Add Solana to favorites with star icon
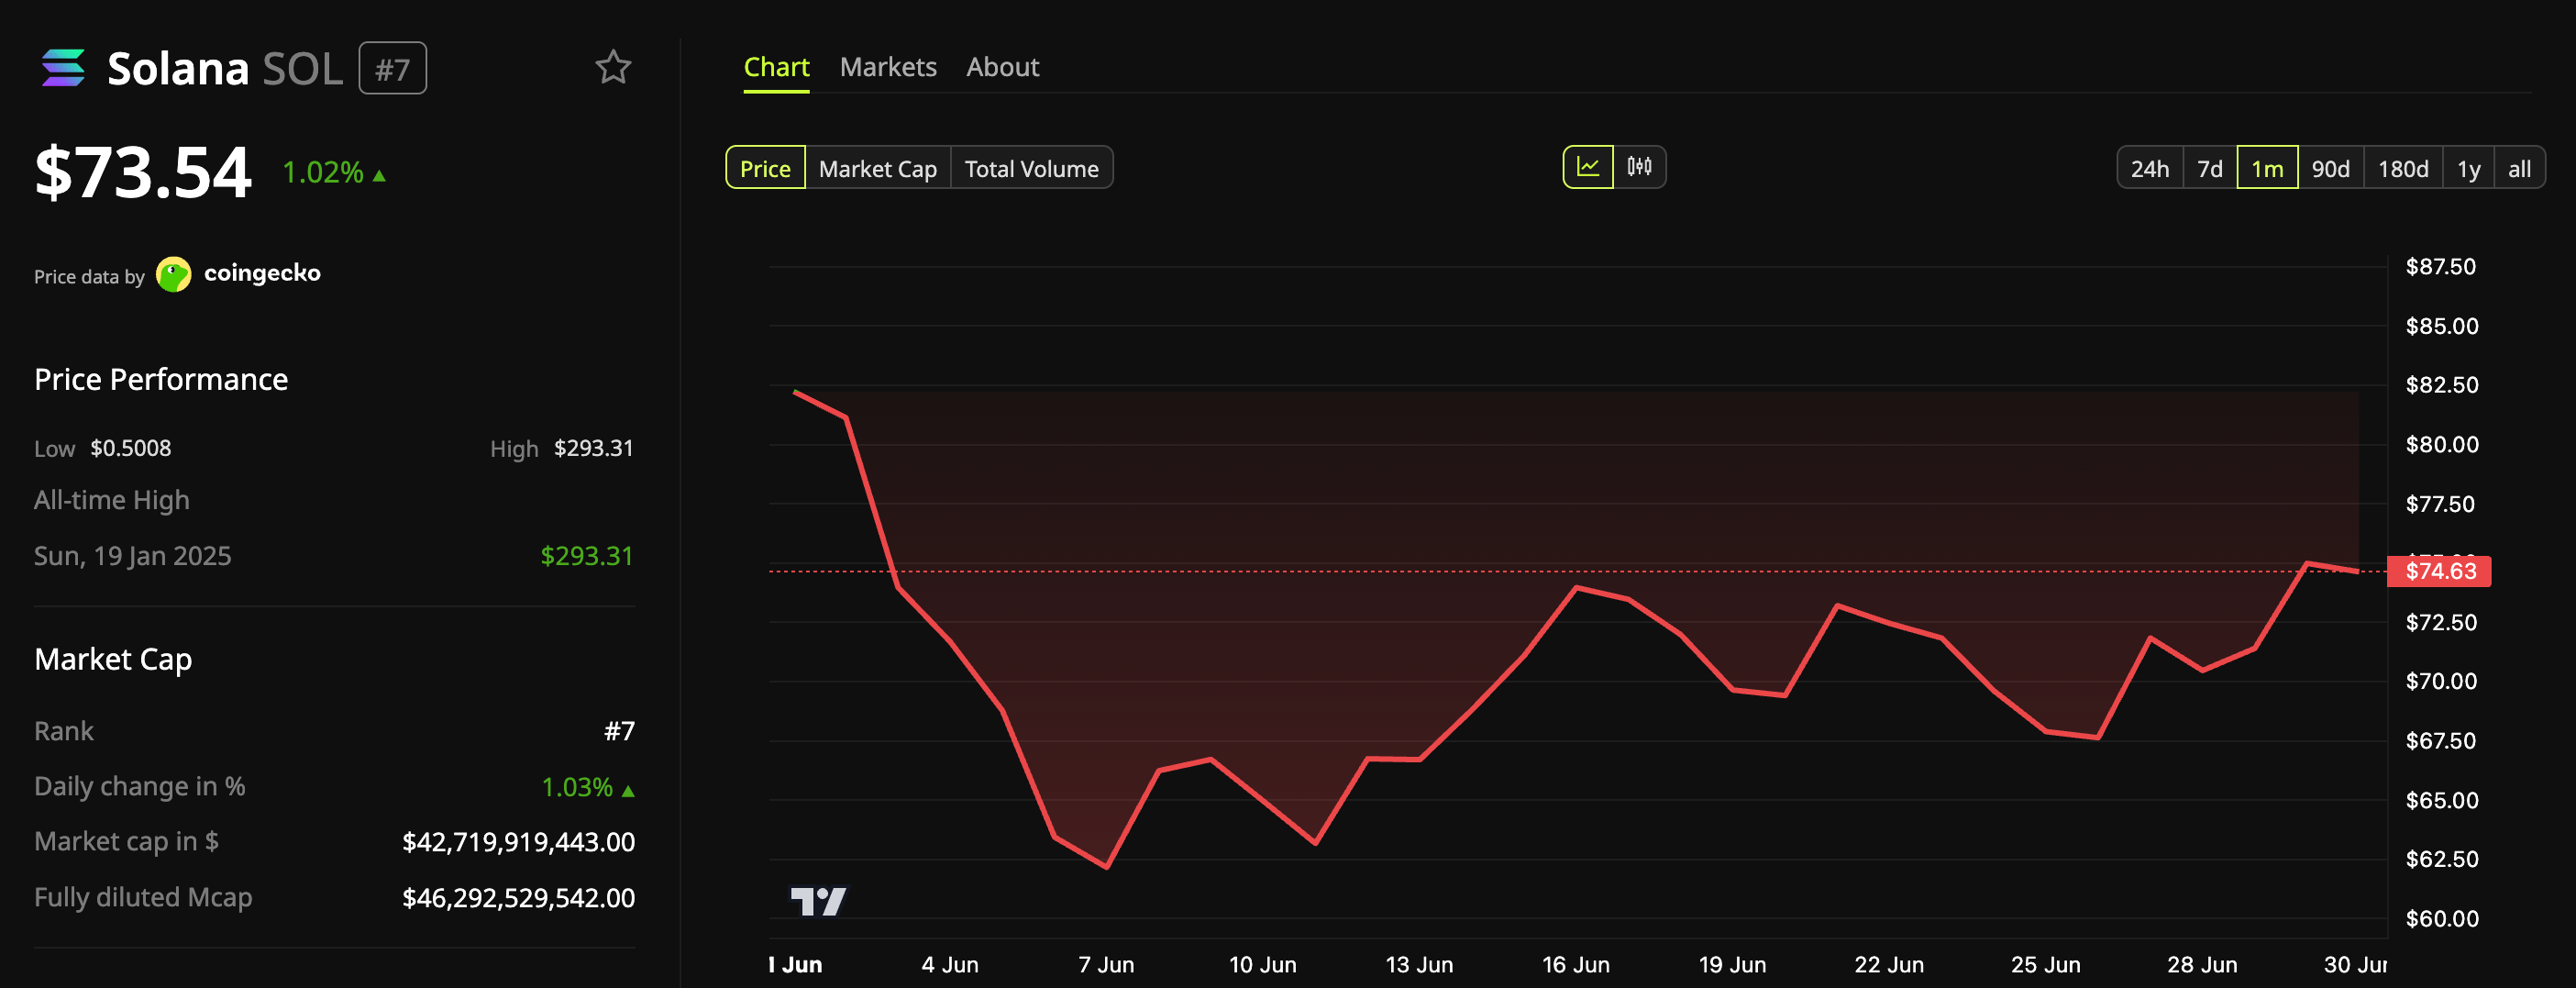The width and height of the screenshot is (2576, 988). [x=613, y=68]
